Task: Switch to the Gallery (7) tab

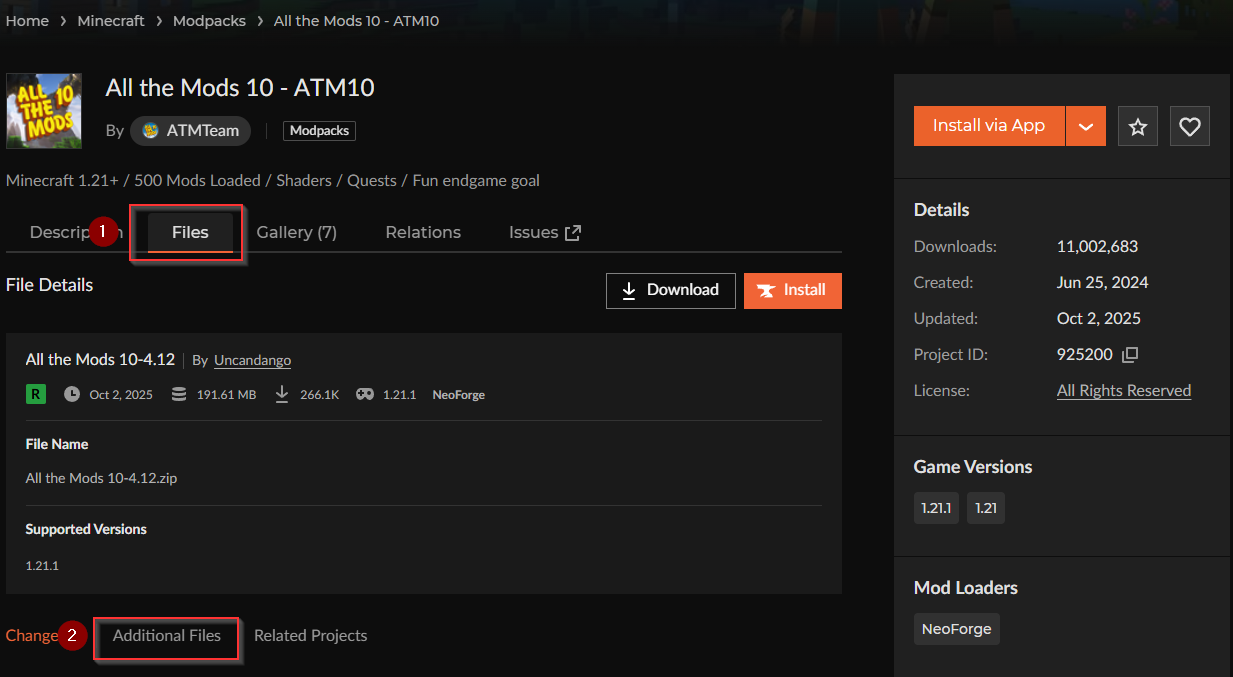Action: [296, 232]
